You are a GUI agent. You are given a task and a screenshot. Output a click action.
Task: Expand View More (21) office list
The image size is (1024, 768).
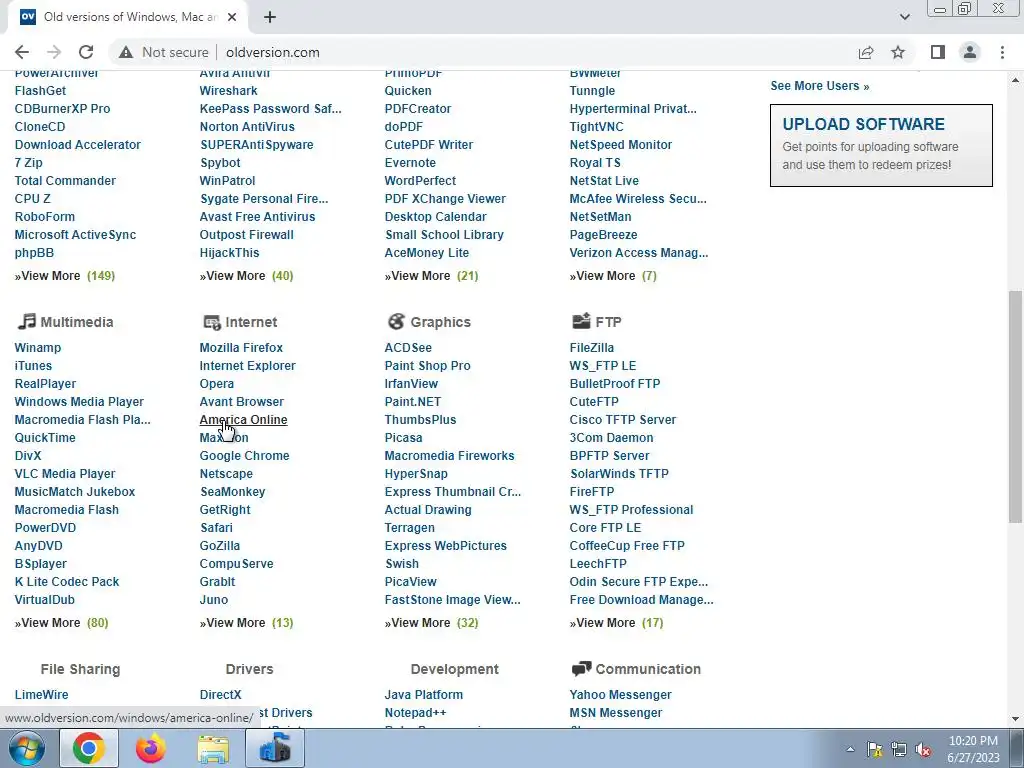pos(431,276)
